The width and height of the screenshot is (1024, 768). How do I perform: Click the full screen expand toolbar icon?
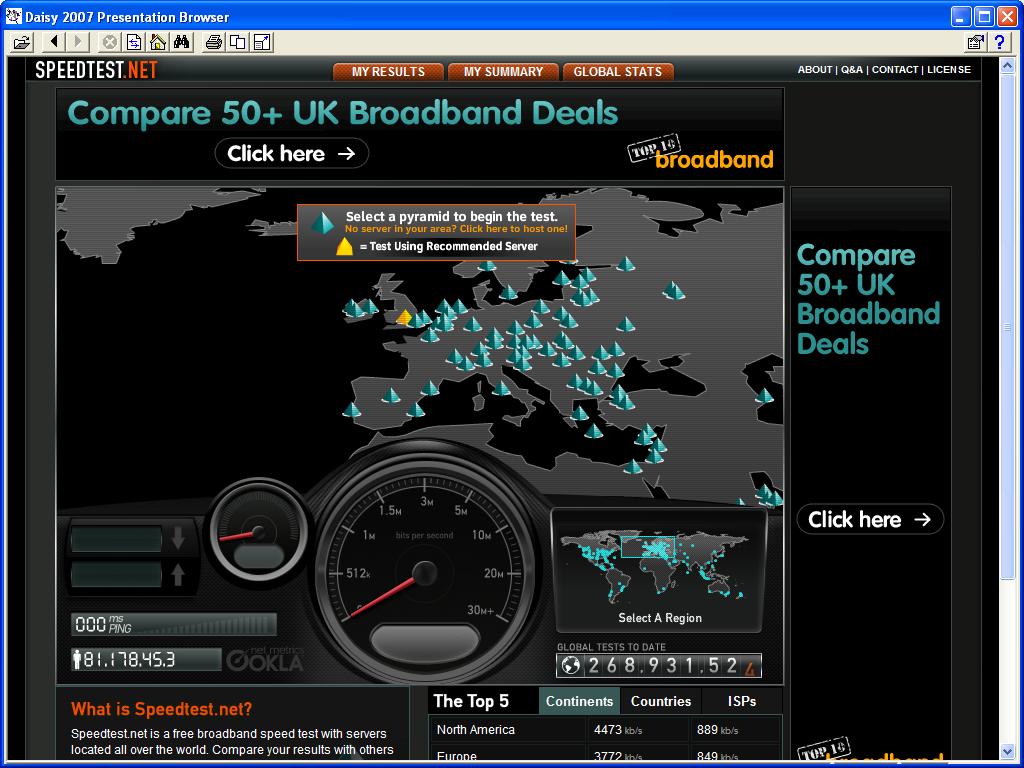click(262, 42)
